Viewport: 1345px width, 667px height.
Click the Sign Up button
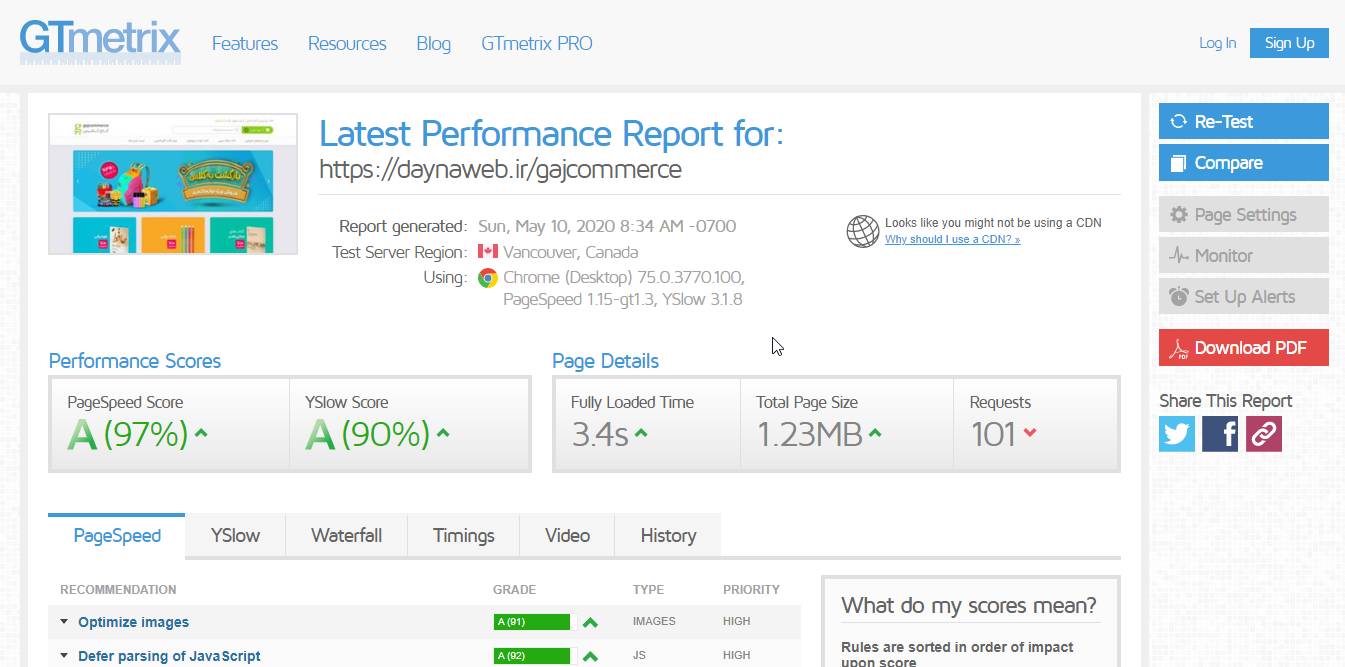pos(1289,43)
